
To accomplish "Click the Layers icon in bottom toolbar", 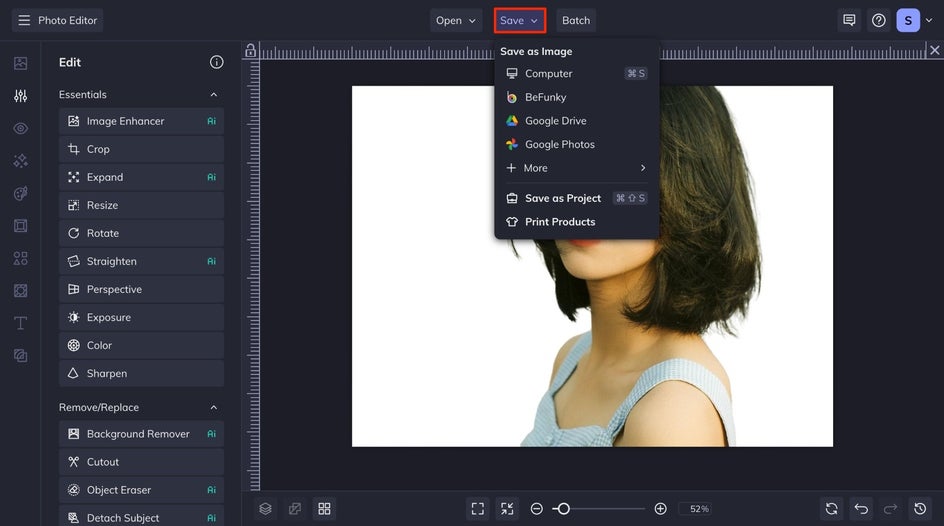I will tap(265, 509).
